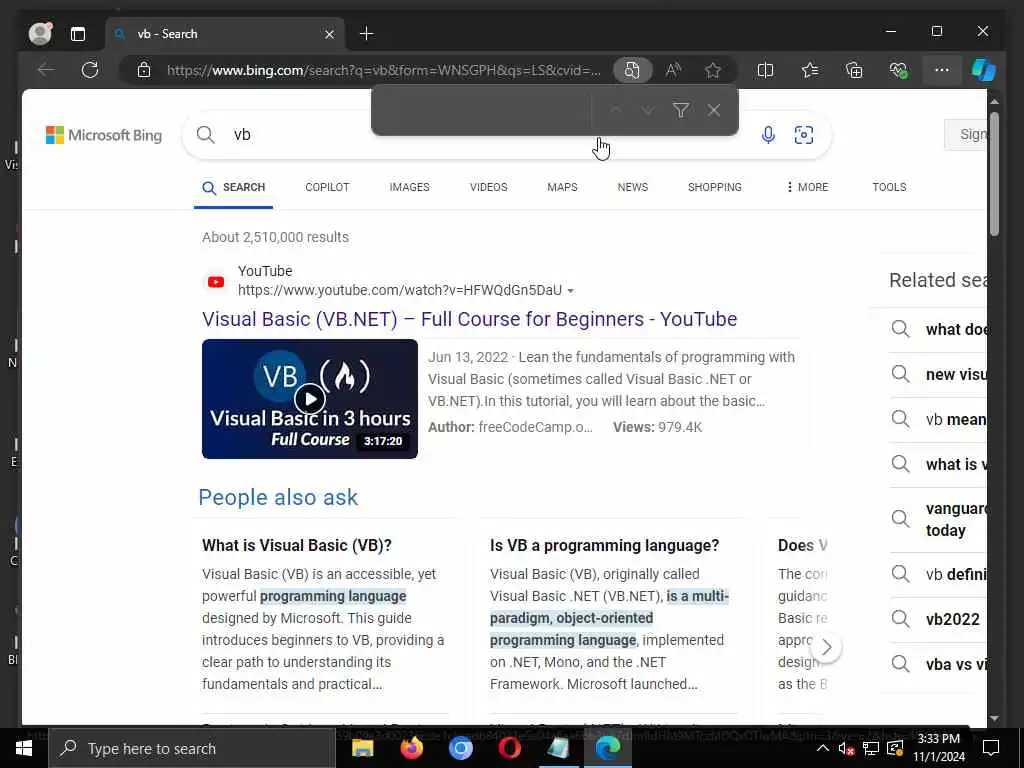Show next People also ask cards
Screen dimensions: 1024x768
[x=826, y=647]
